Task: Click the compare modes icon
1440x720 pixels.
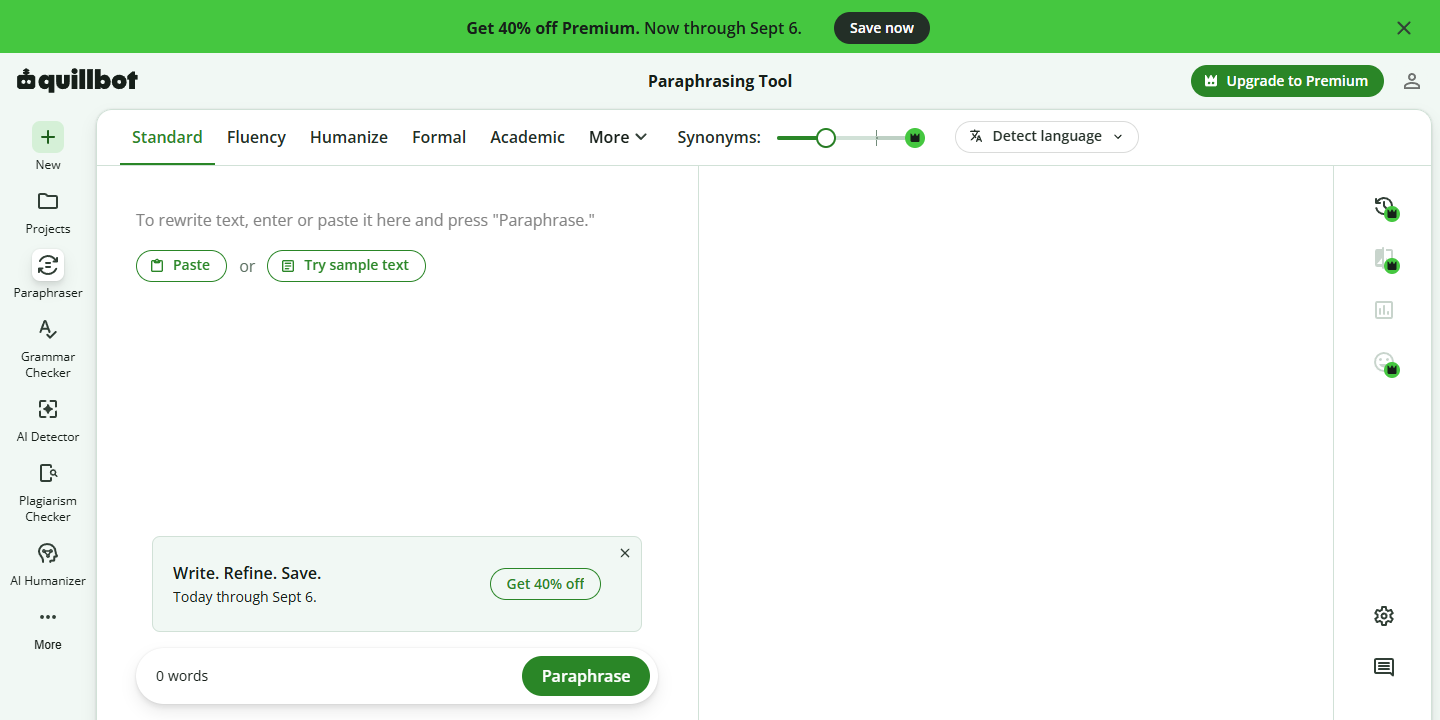Action: [x=1384, y=259]
